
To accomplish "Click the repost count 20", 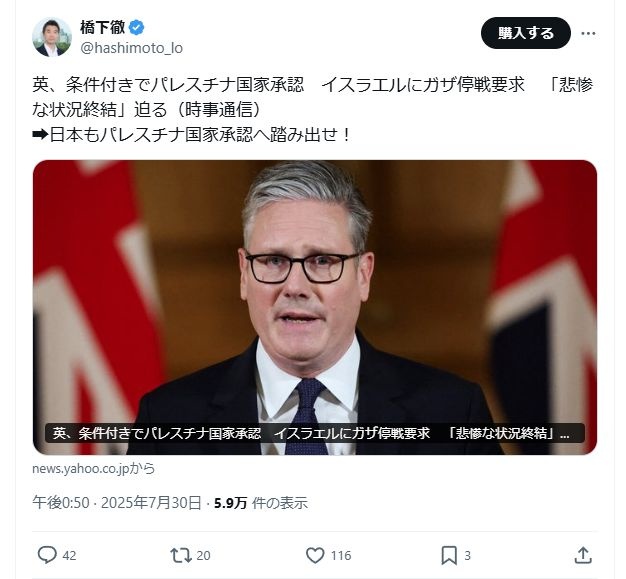I will tap(203, 555).
